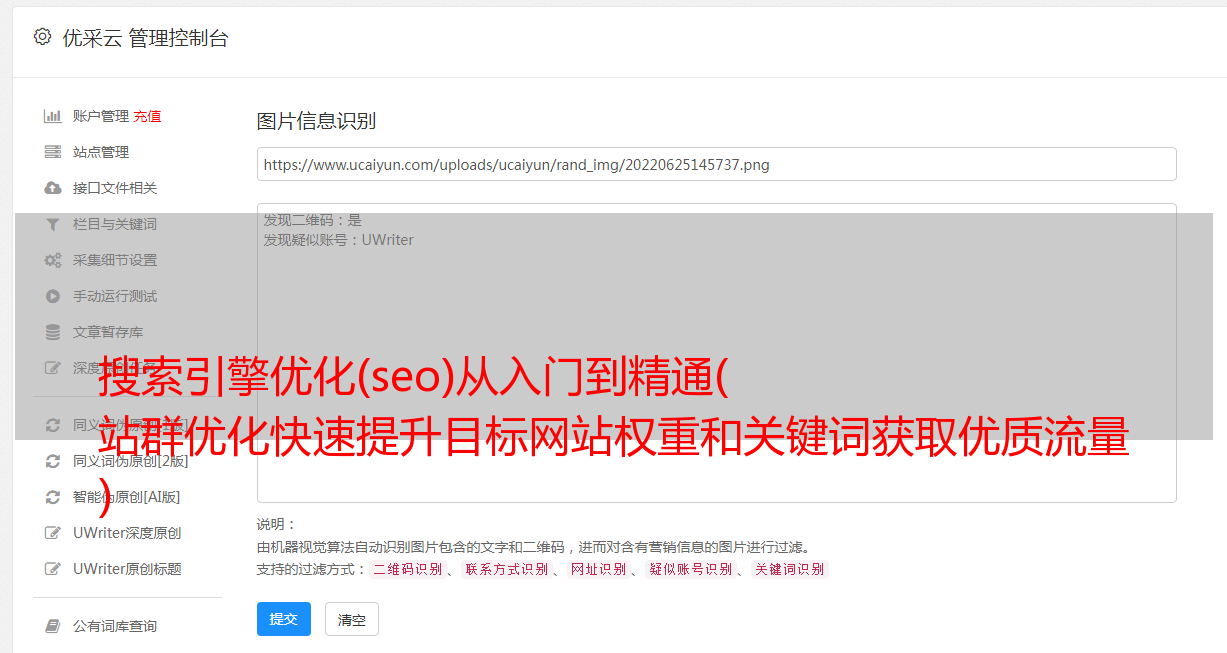Screen dimensions: 1227x653
Task: Click the 关键词识别 filter tag
Action: coord(790,569)
